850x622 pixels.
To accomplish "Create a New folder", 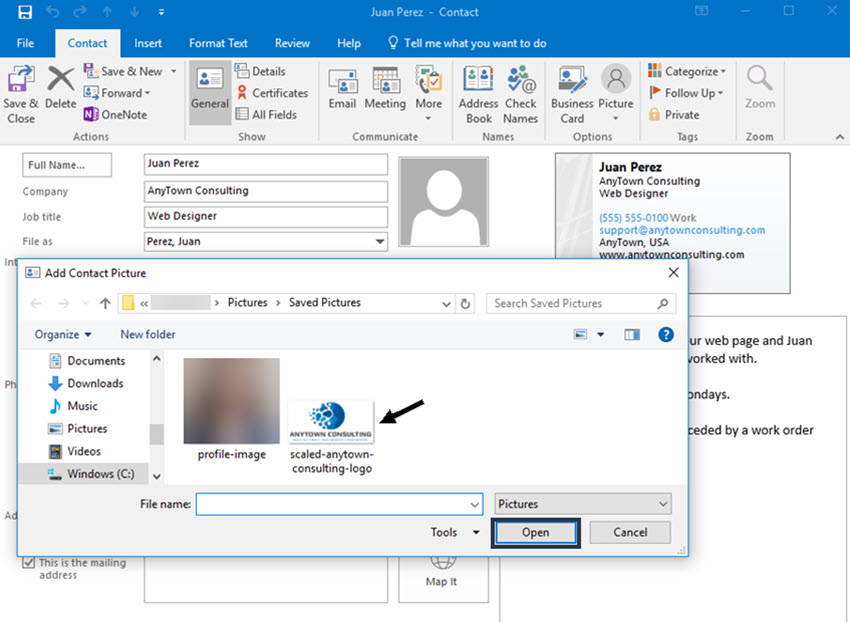I will [x=147, y=335].
